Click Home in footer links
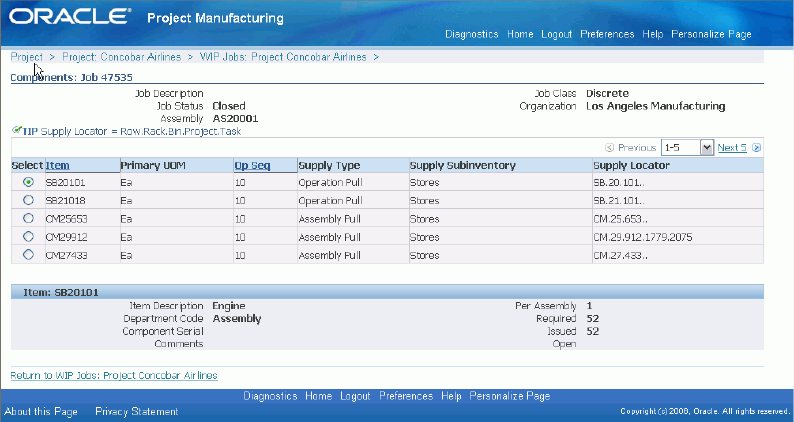 click(x=319, y=396)
